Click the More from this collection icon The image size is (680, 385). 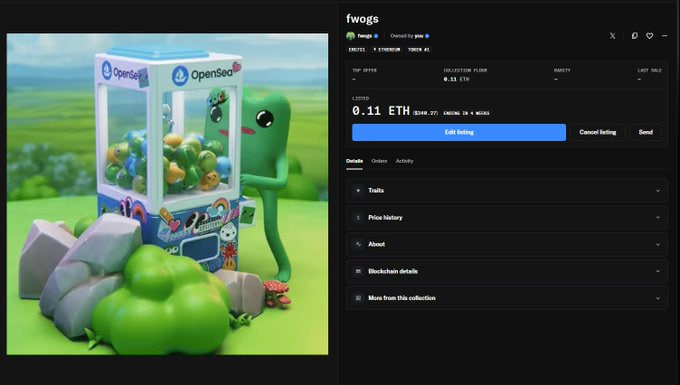pos(358,298)
